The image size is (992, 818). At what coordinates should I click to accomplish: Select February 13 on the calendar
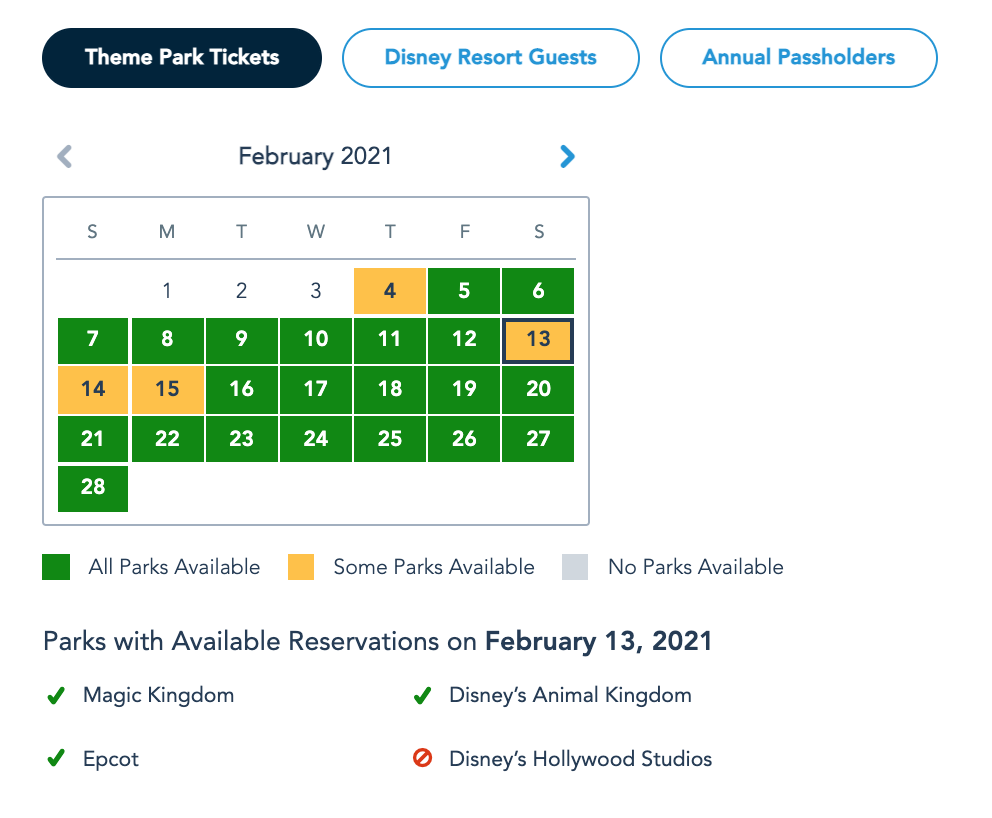click(x=538, y=340)
